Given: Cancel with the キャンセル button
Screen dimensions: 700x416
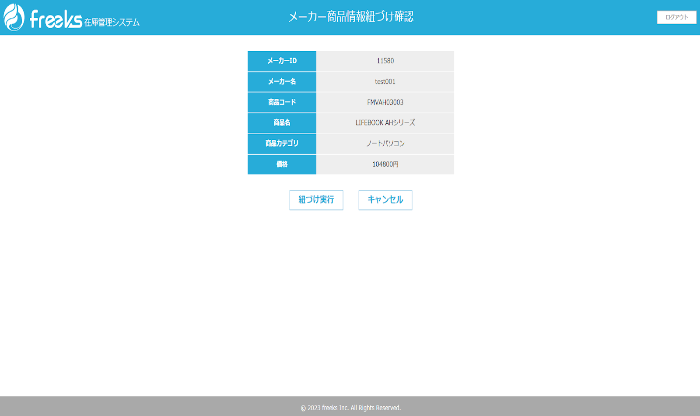Looking at the screenshot, I should tap(385, 200).
